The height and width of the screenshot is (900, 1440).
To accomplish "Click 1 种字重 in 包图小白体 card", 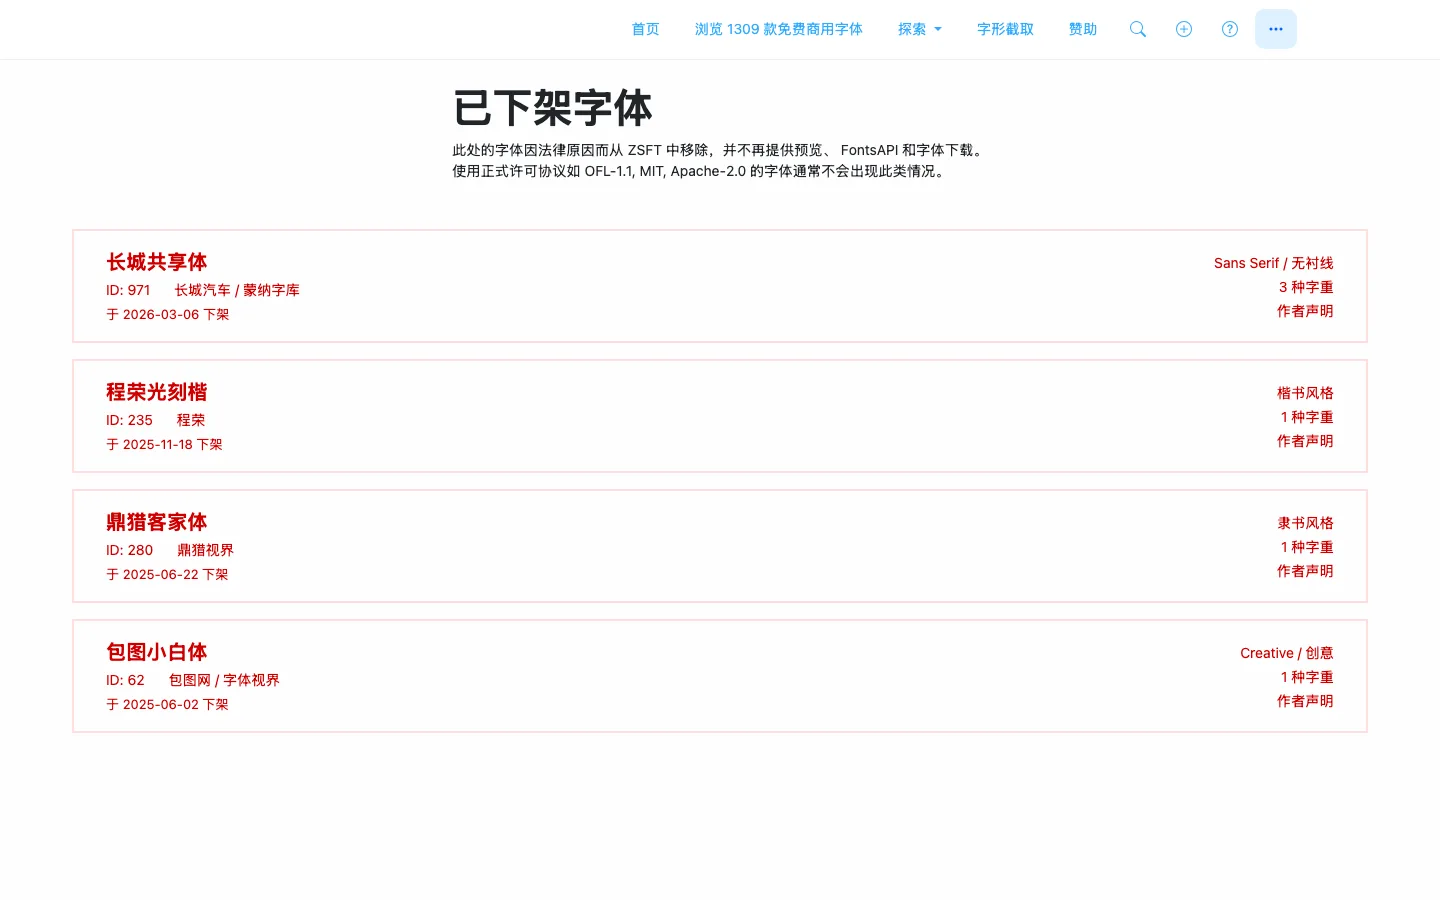I will tap(1307, 677).
